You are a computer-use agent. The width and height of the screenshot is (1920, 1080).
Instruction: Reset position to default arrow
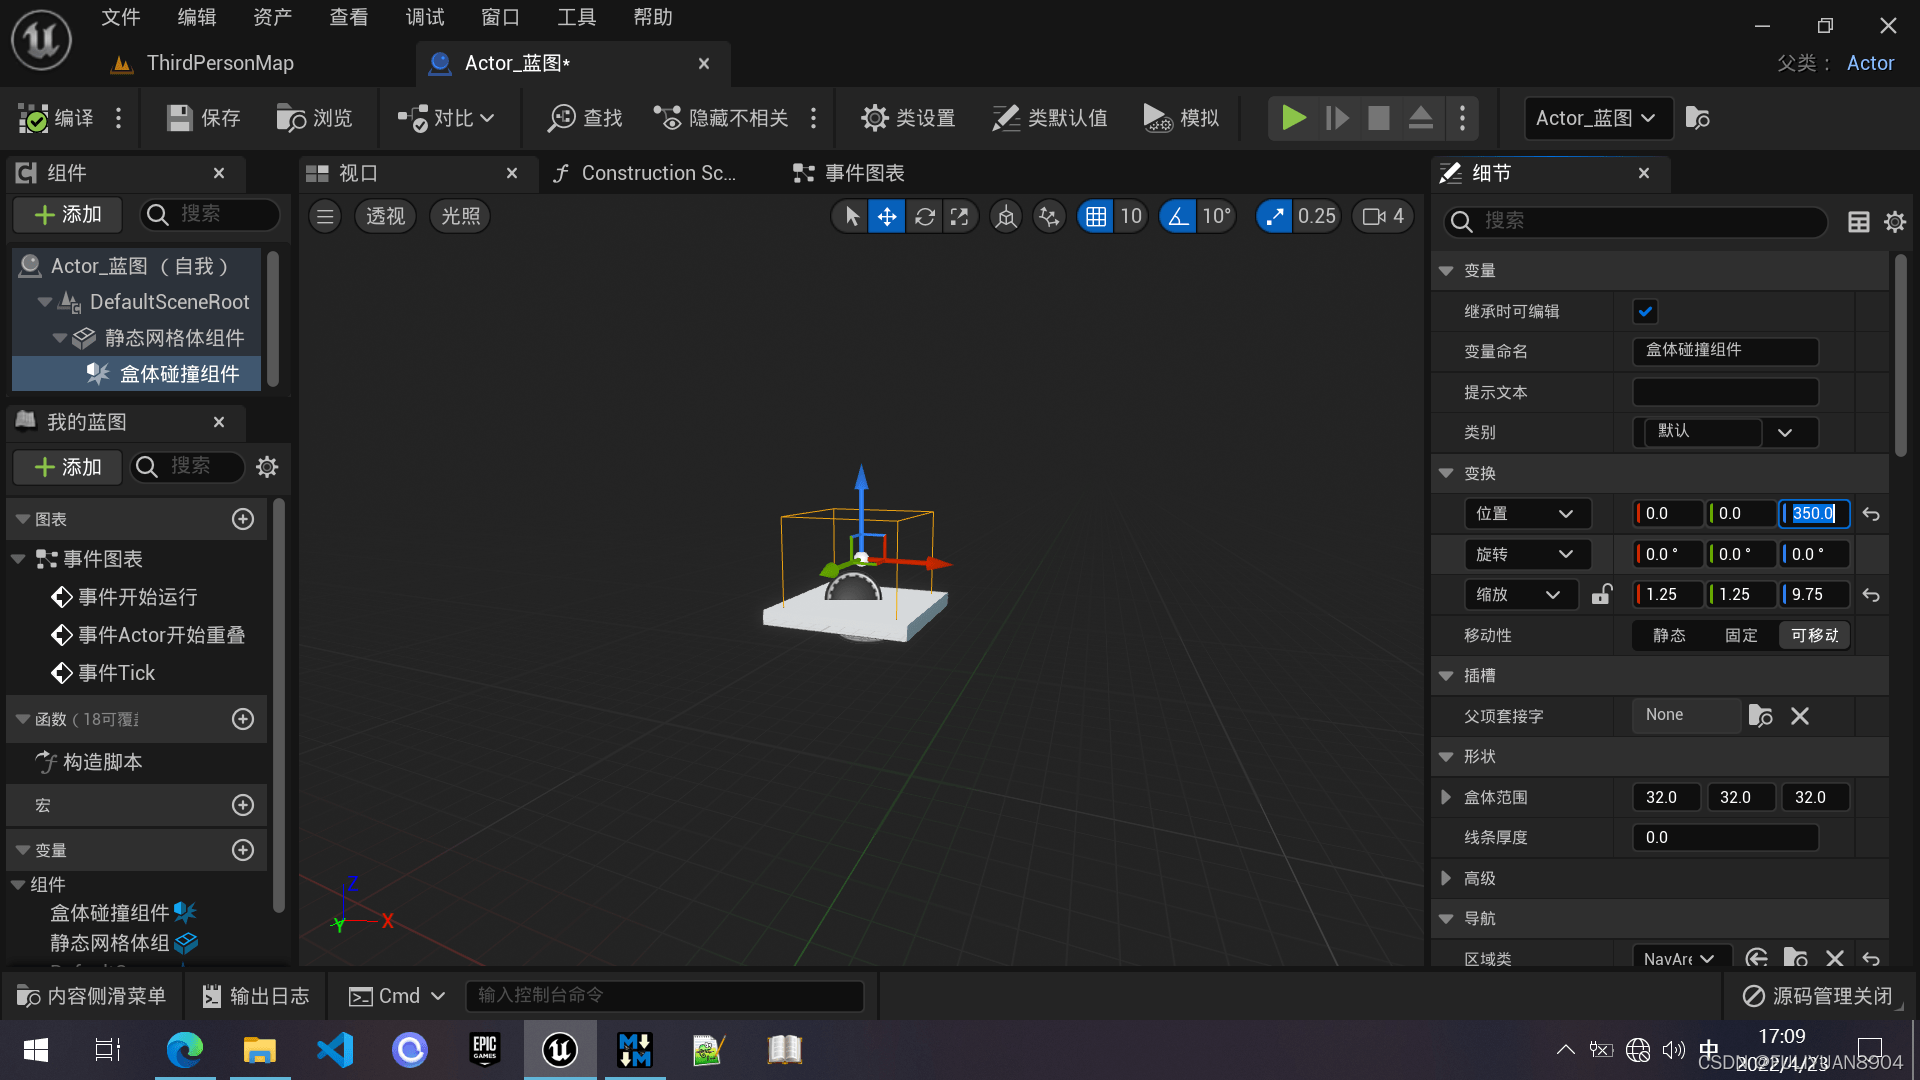click(1871, 514)
